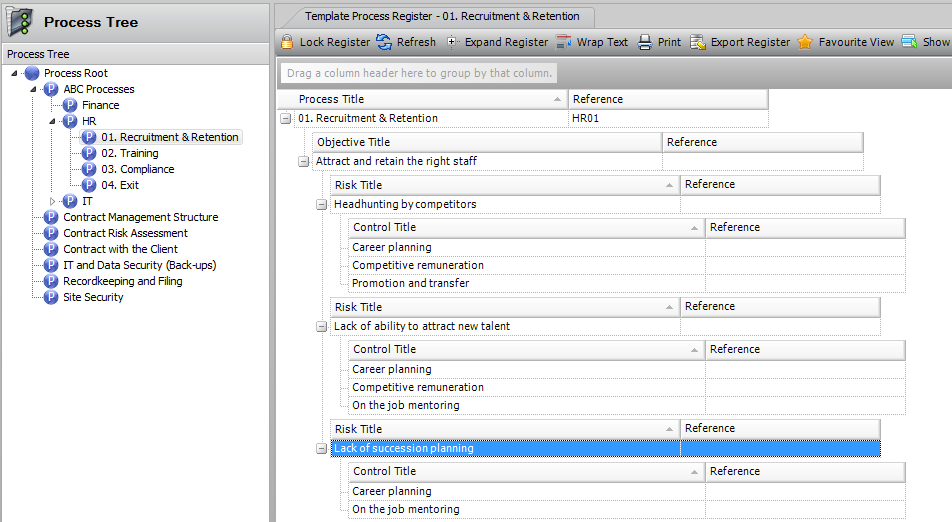Click the Refresh button label

coord(416,42)
